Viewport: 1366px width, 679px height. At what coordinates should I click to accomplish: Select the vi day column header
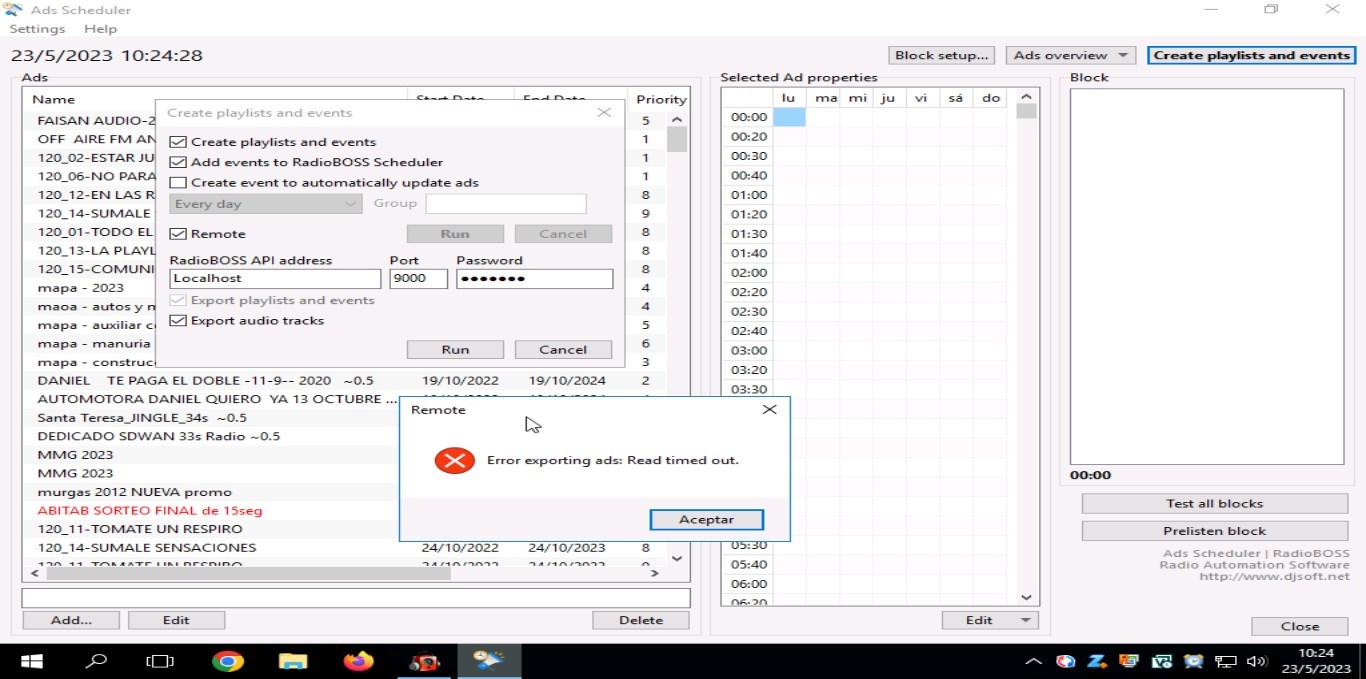(921, 97)
